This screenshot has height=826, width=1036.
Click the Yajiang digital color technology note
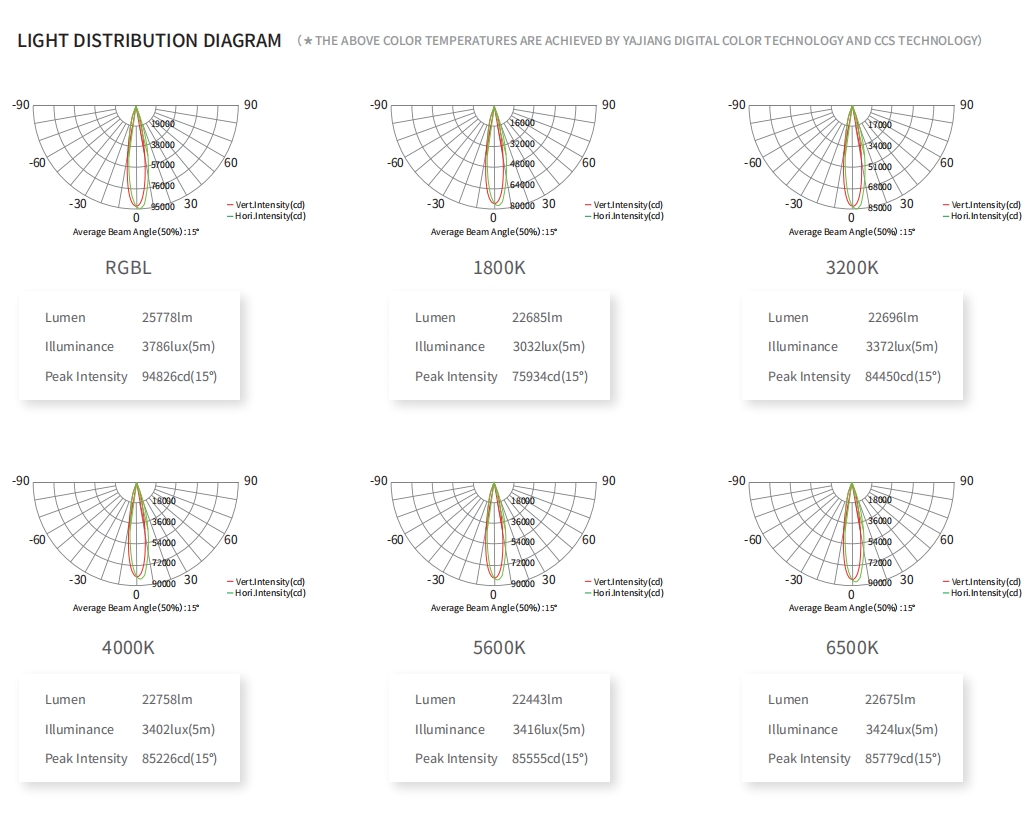pyautogui.click(x=641, y=41)
